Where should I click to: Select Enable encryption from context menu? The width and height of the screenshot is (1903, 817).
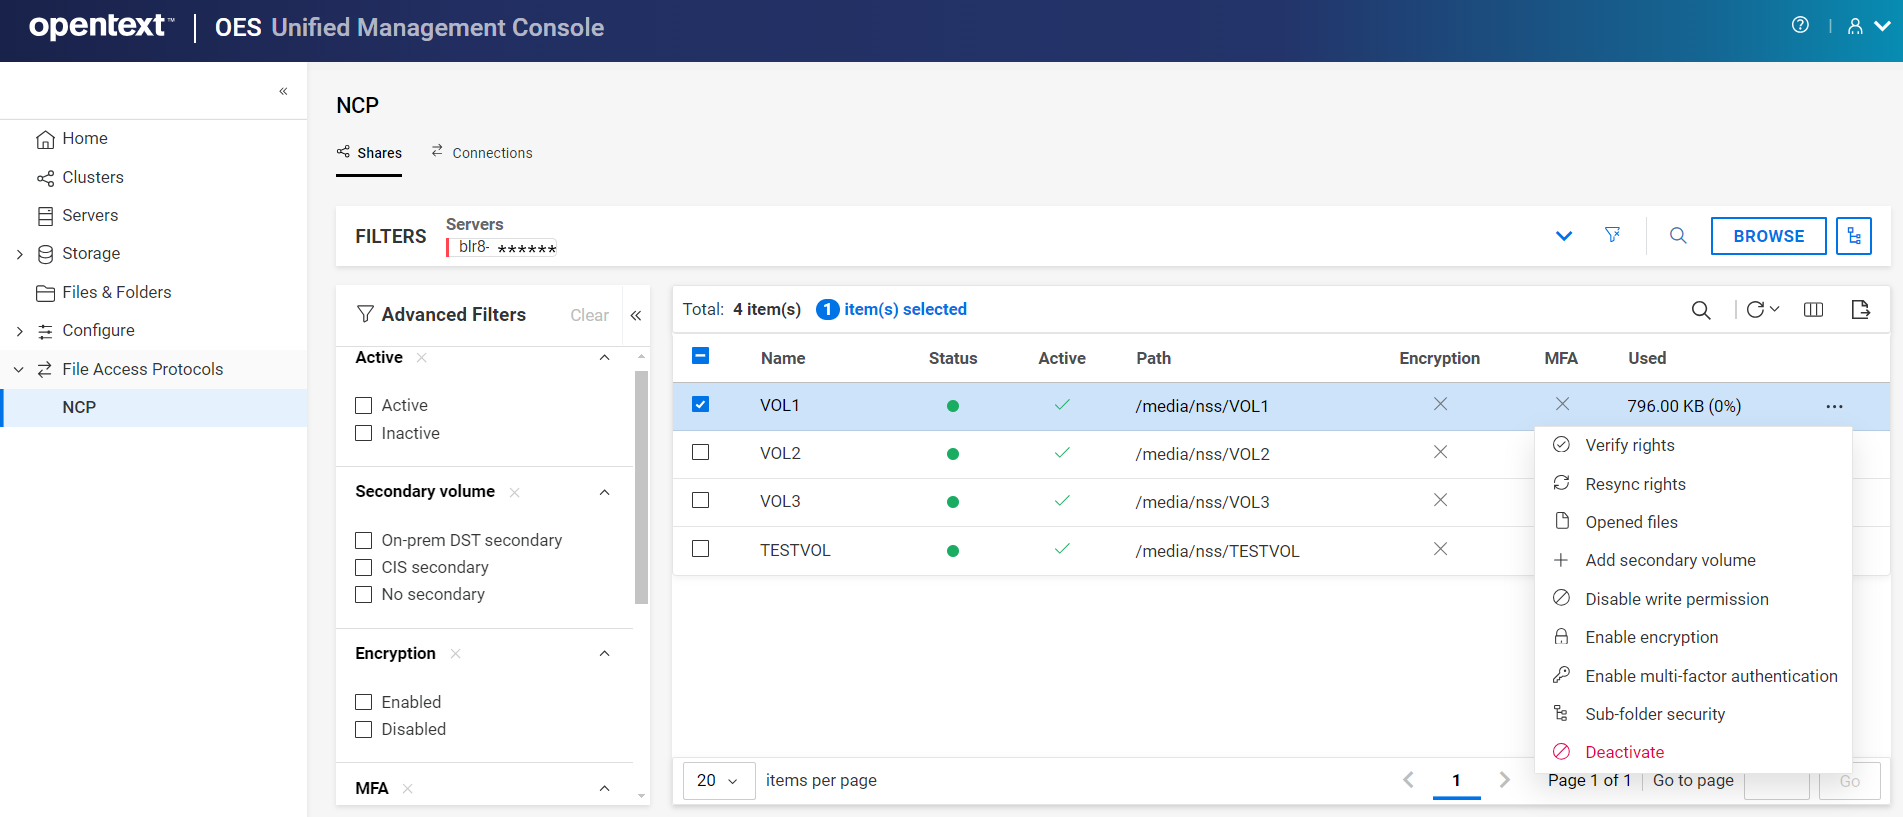point(1651,637)
